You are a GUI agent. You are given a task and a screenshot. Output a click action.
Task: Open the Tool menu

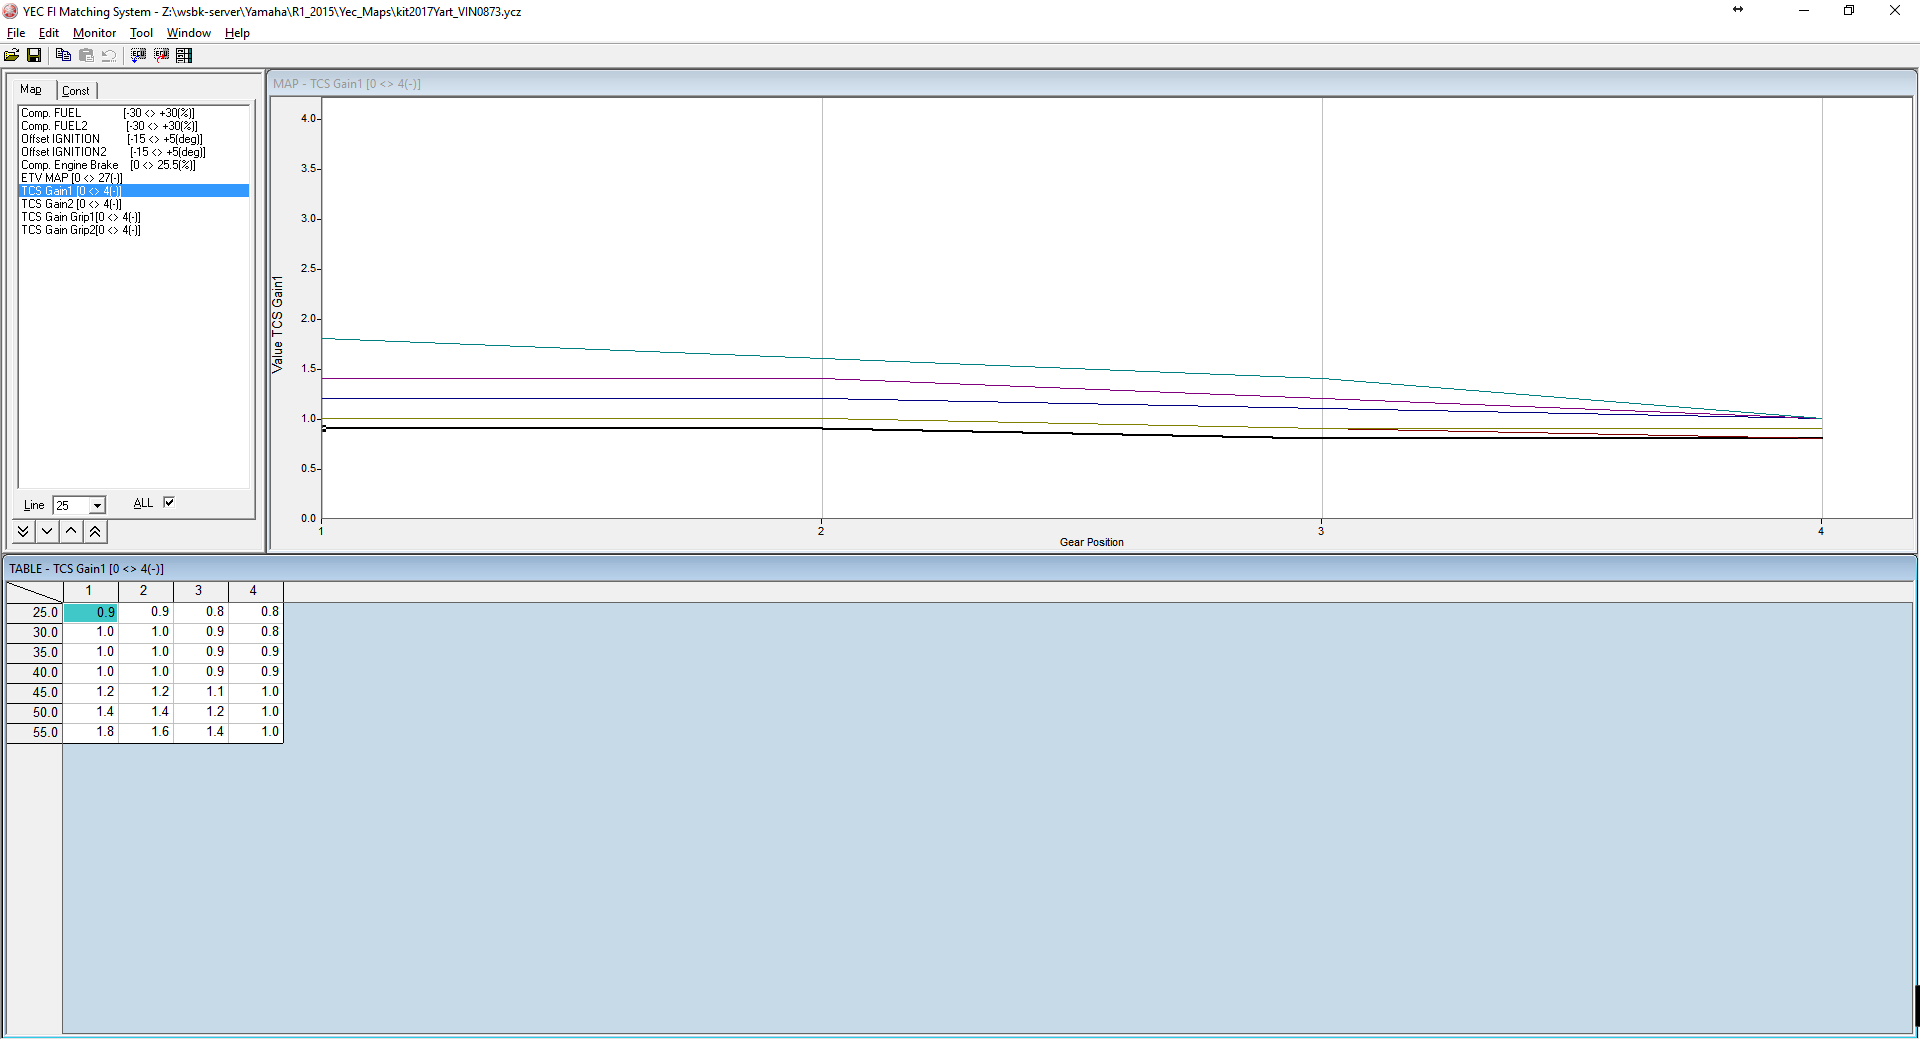141,33
